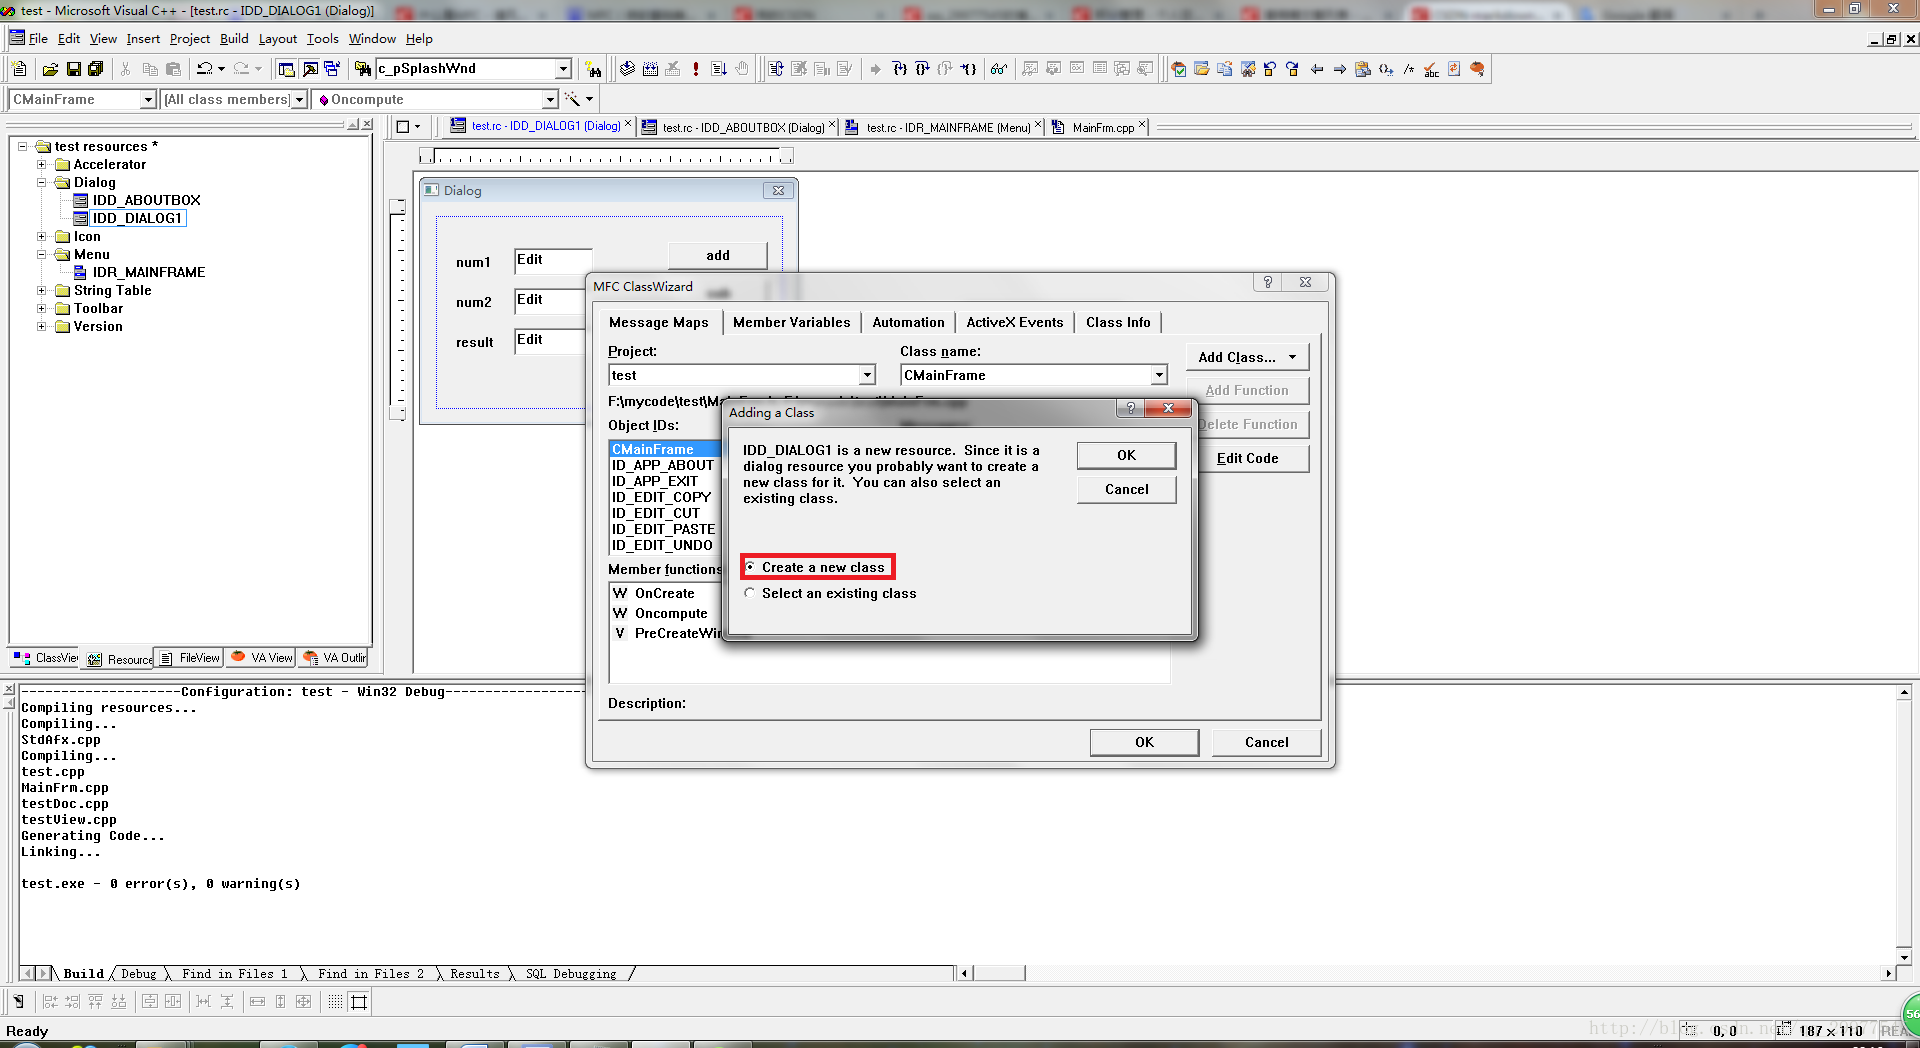The image size is (1920, 1048).
Task: Switch to the FileView workspace tab
Action: tap(190, 658)
